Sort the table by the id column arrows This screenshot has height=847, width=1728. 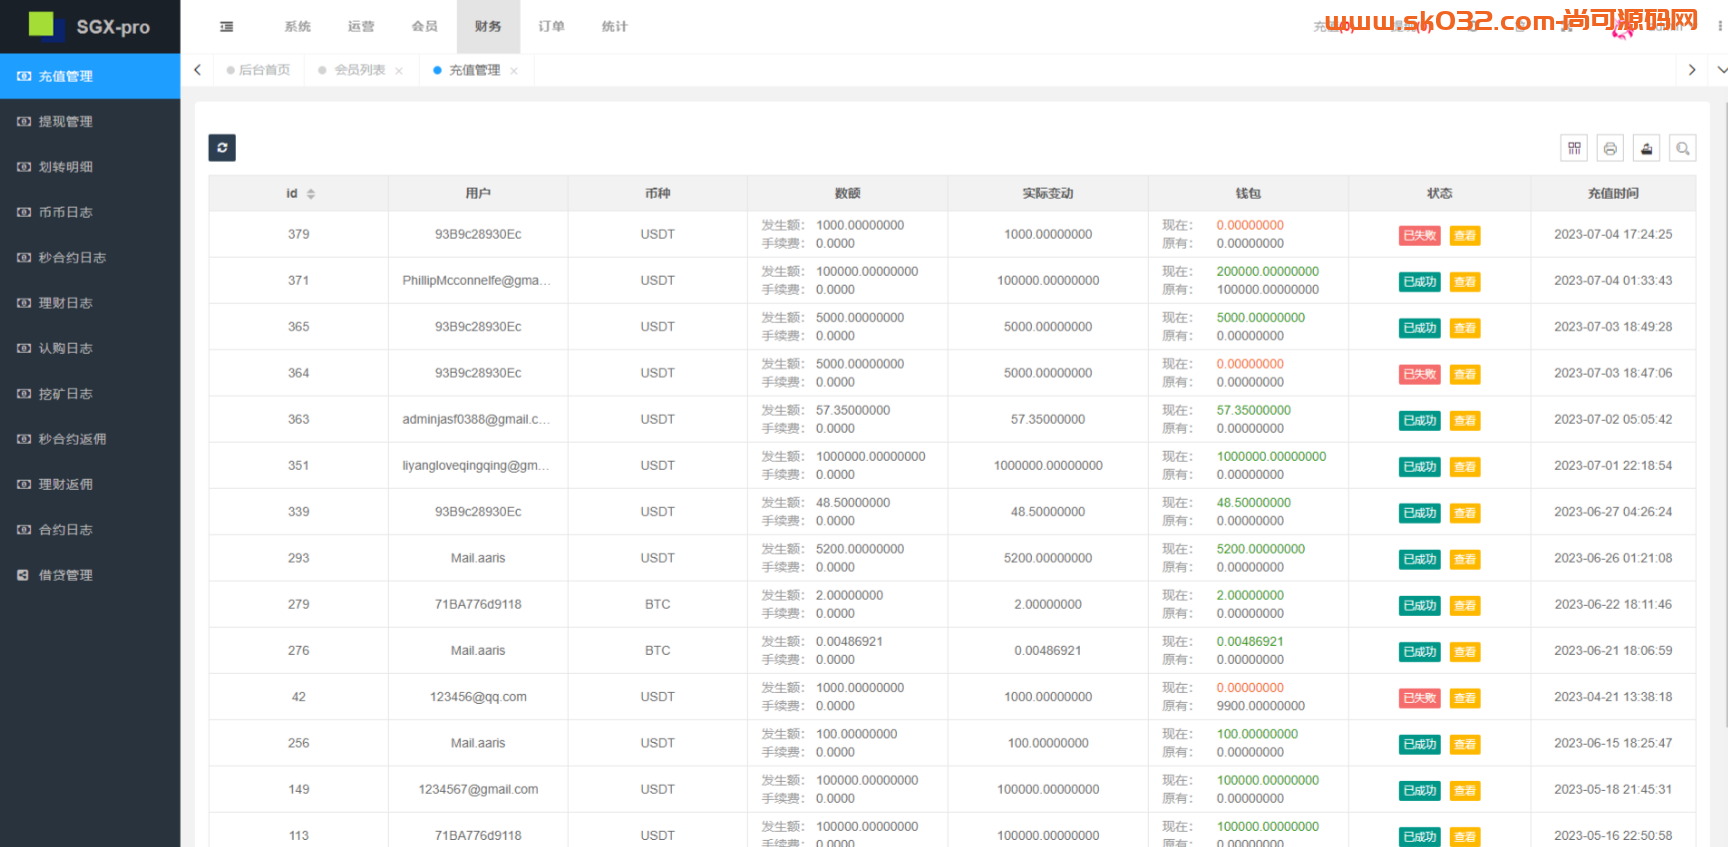tap(311, 194)
